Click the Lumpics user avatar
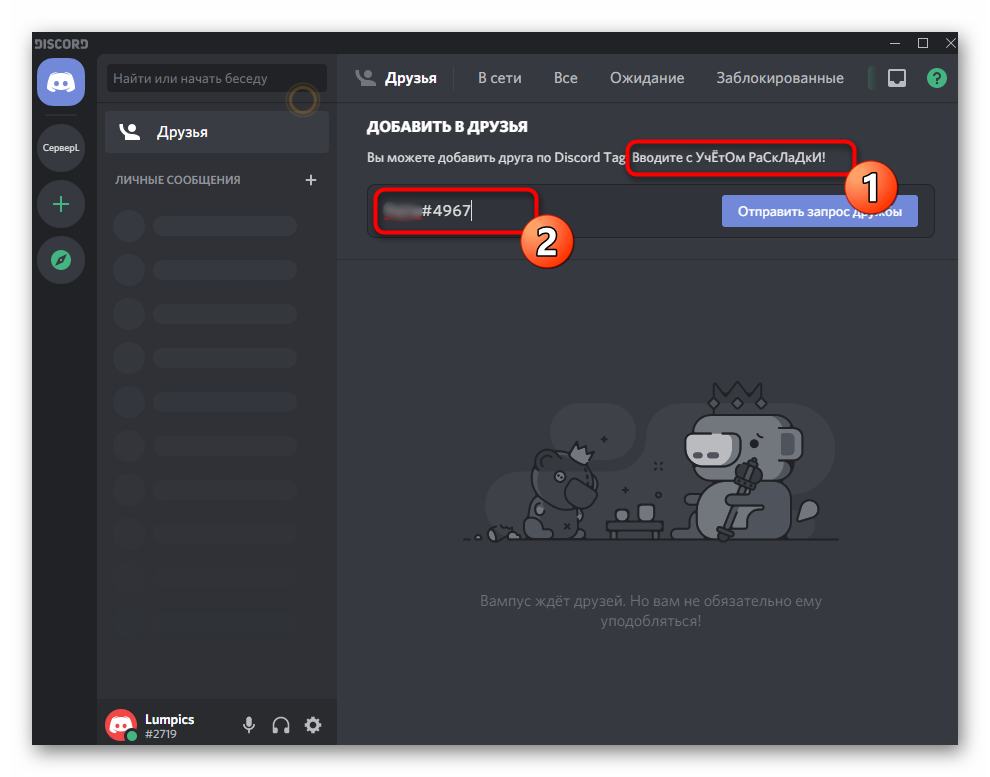This screenshot has width=990, height=777. [121, 725]
